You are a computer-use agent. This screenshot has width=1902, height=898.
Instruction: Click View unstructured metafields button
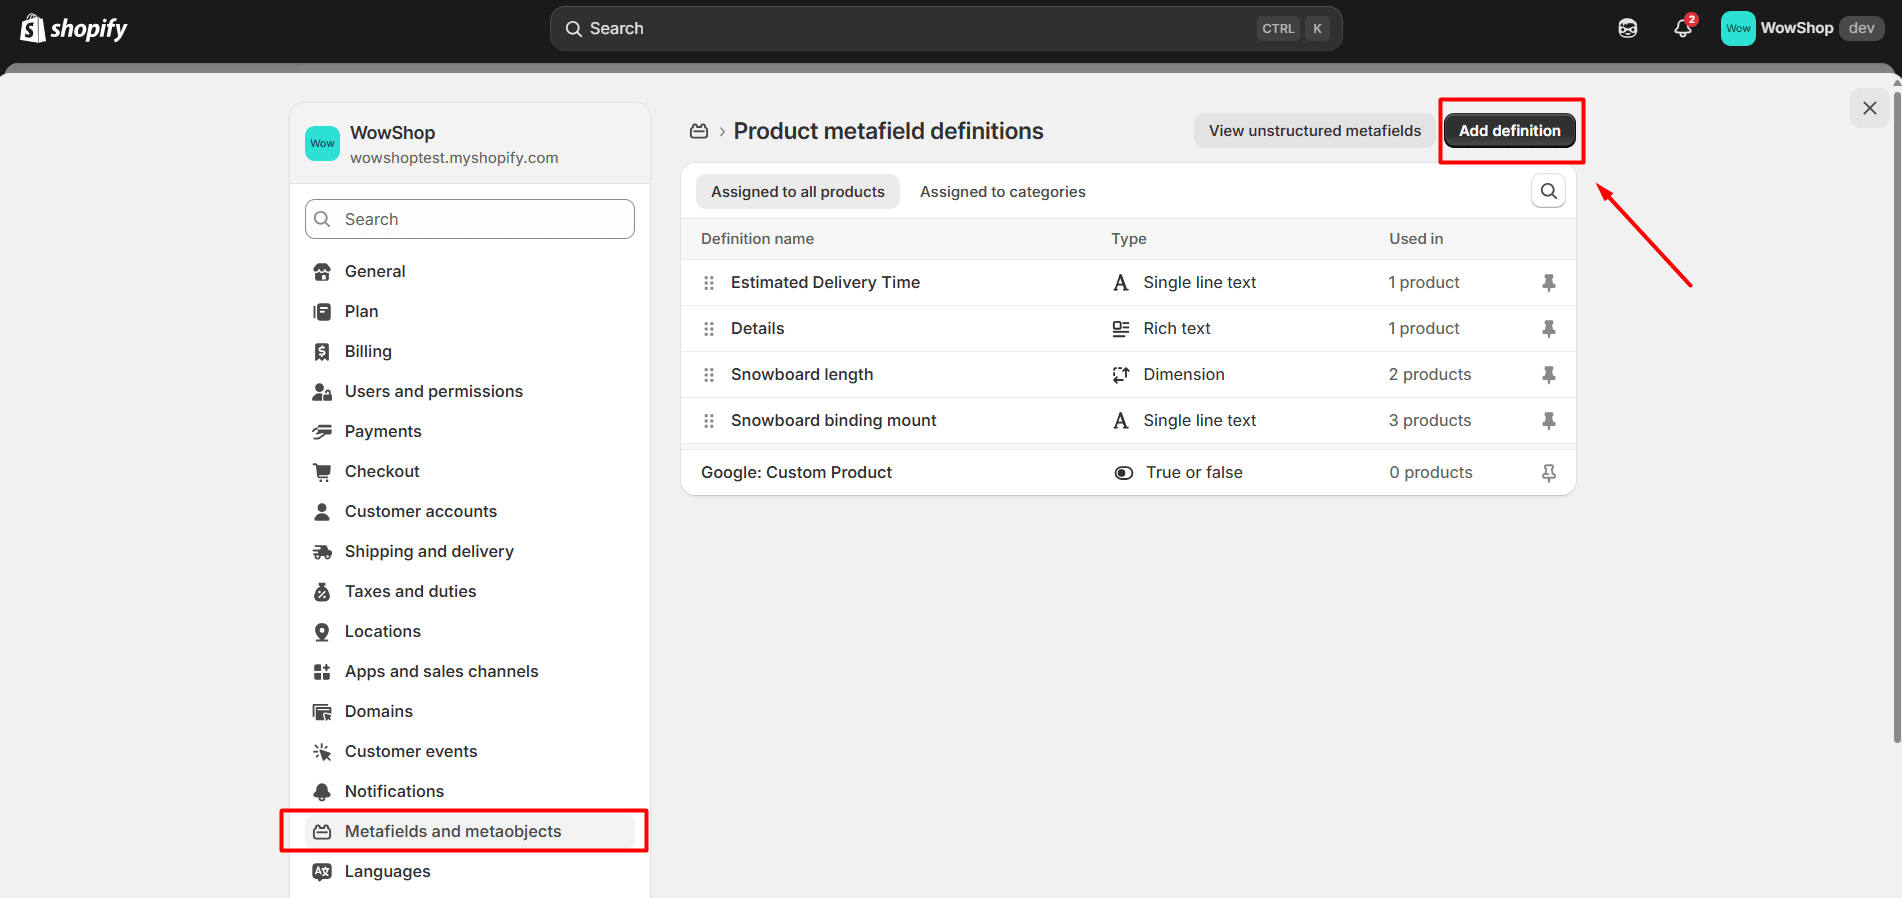tap(1314, 131)
